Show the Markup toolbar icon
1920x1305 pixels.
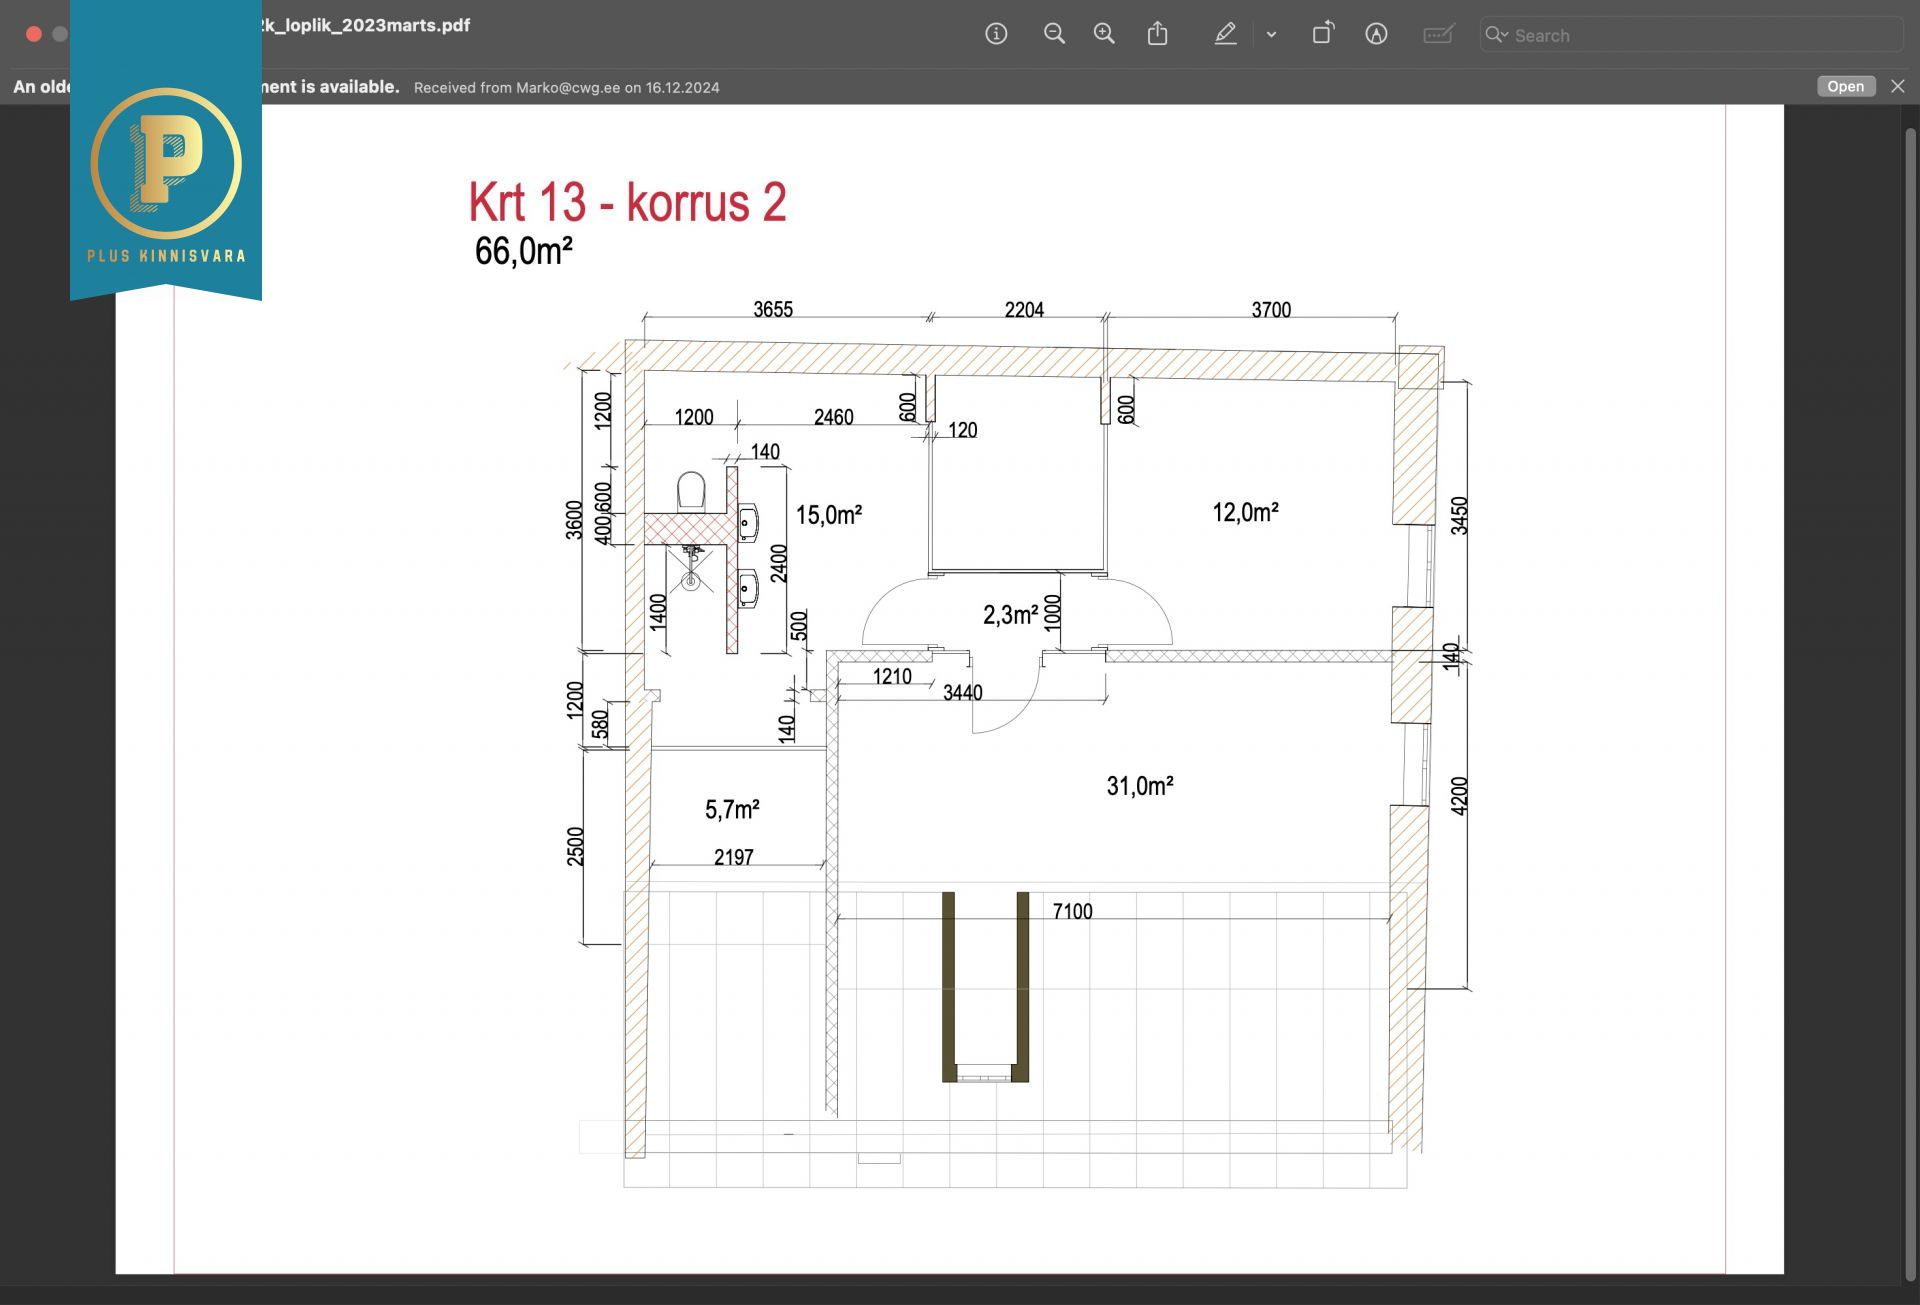(x=1376, y=34)
